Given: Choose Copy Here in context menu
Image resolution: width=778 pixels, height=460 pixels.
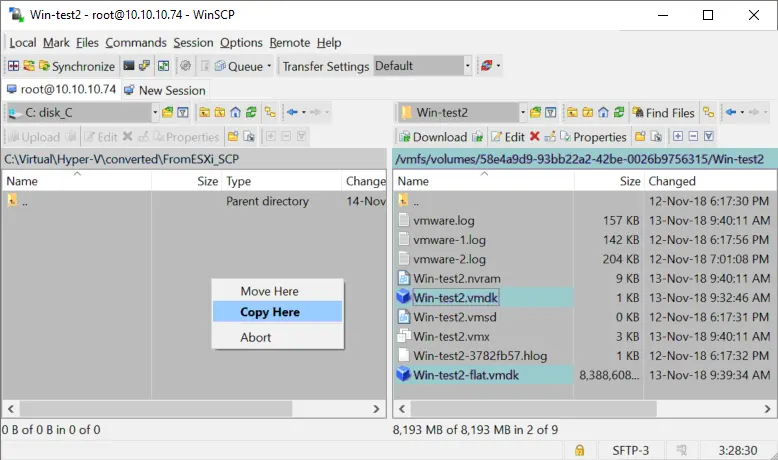Looking at the screenshot, I should coord(278,312).
